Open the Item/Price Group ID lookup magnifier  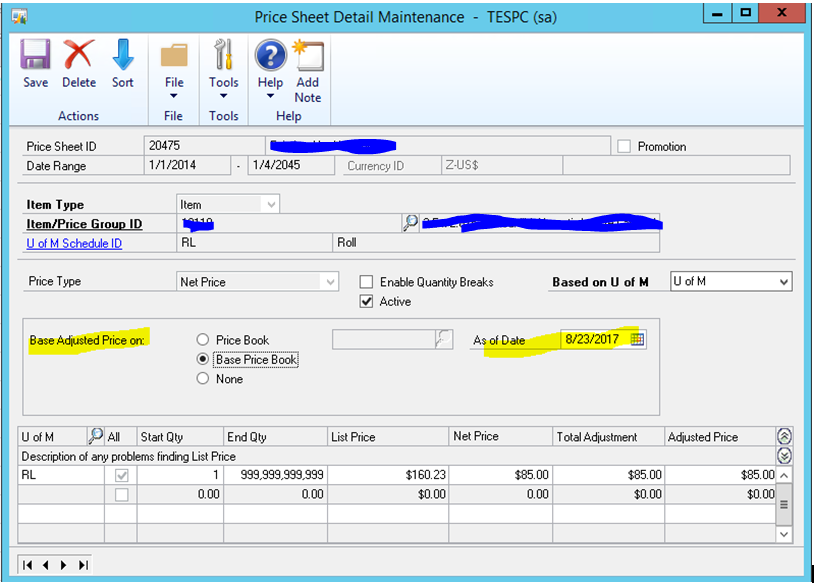410,223
